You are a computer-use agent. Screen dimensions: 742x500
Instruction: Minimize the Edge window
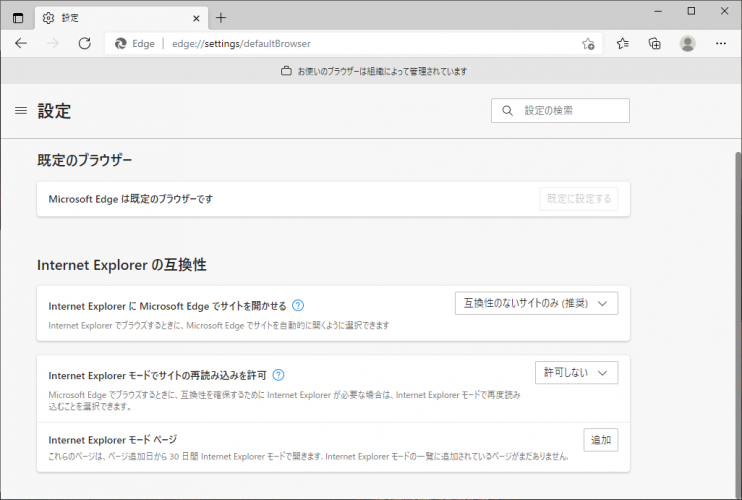(x=658, y=11)
